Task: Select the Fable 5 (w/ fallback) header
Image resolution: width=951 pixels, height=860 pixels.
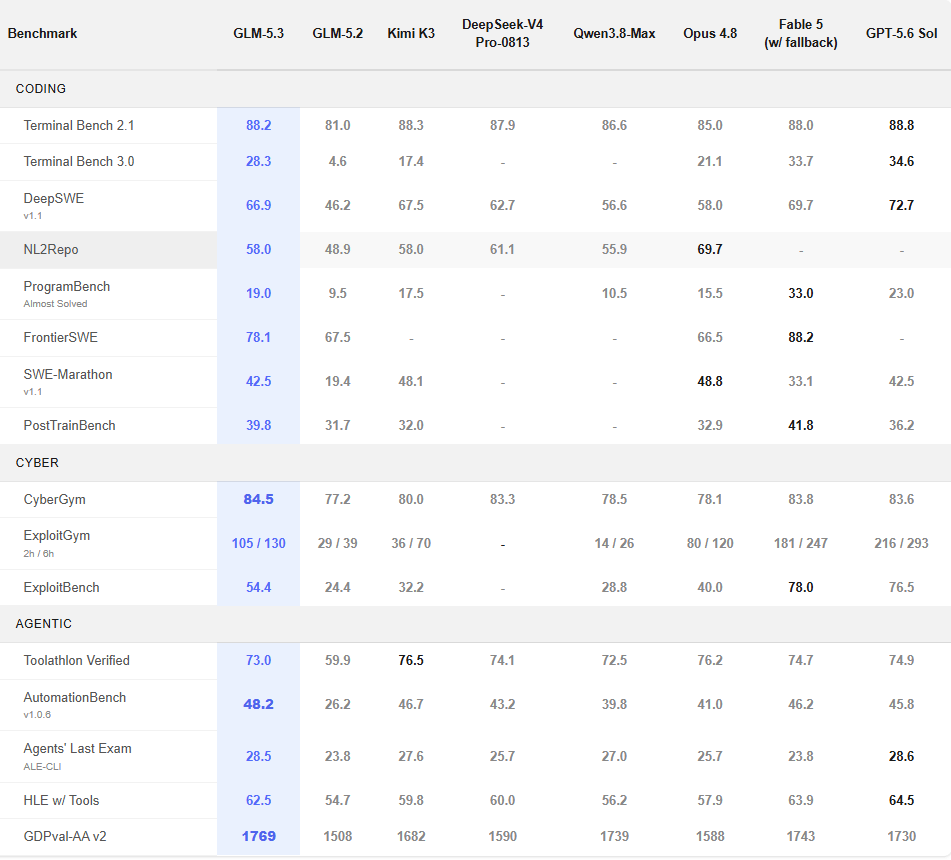Action: point(801,33)
